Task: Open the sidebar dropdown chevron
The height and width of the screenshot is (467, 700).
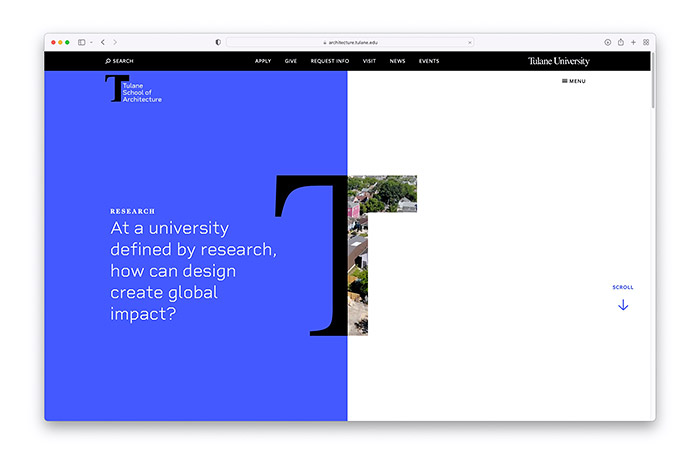Action: pyautogui.click(x=91, y=42)
